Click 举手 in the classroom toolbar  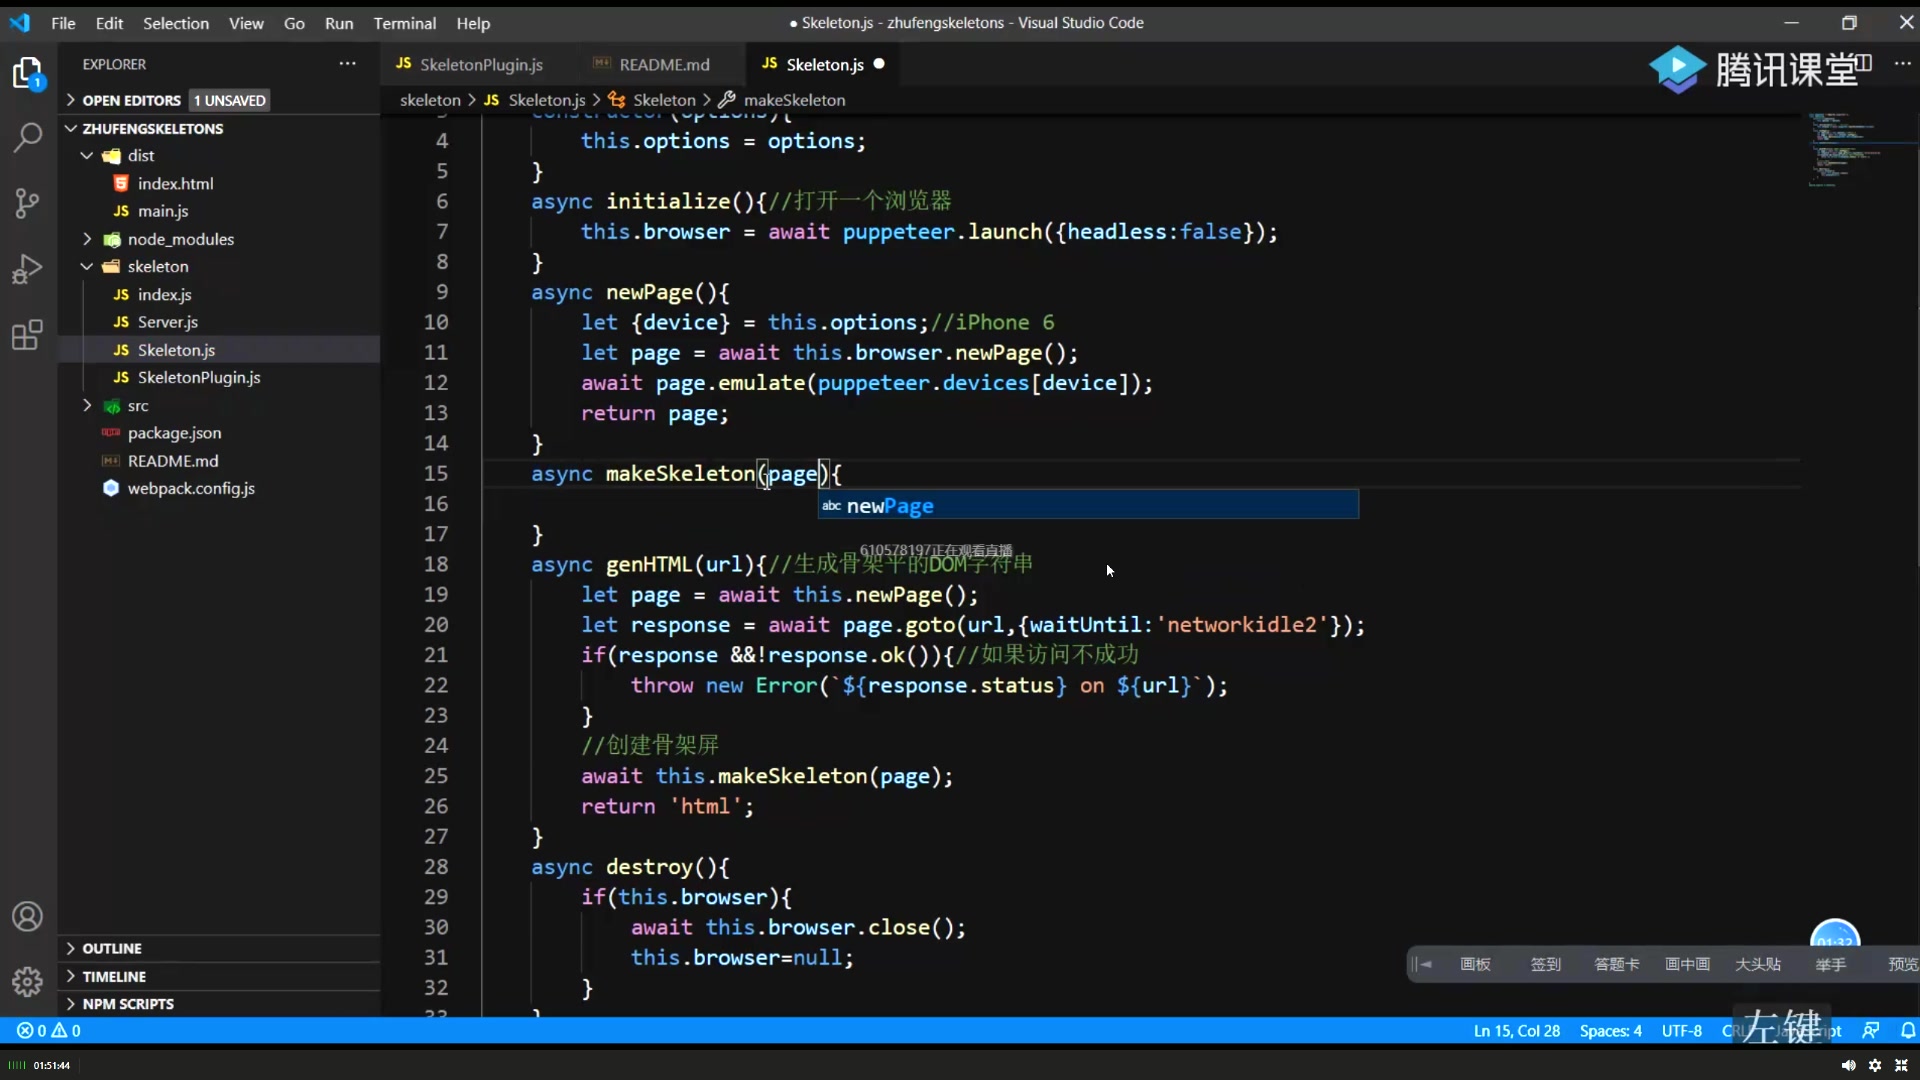1831,965
